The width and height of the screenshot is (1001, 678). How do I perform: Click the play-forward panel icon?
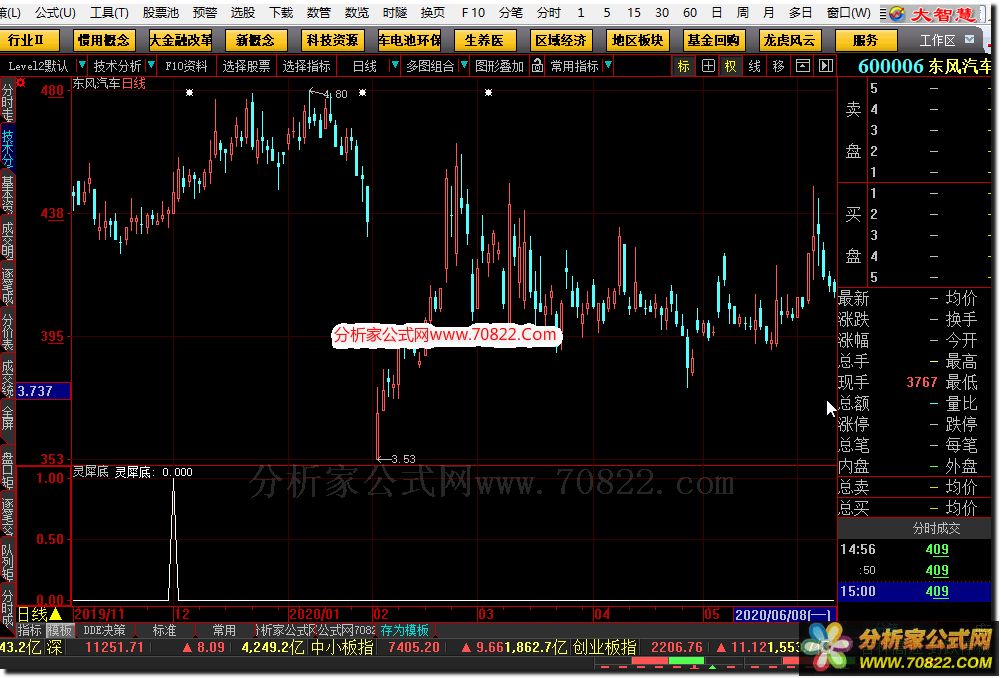[825, 66]
